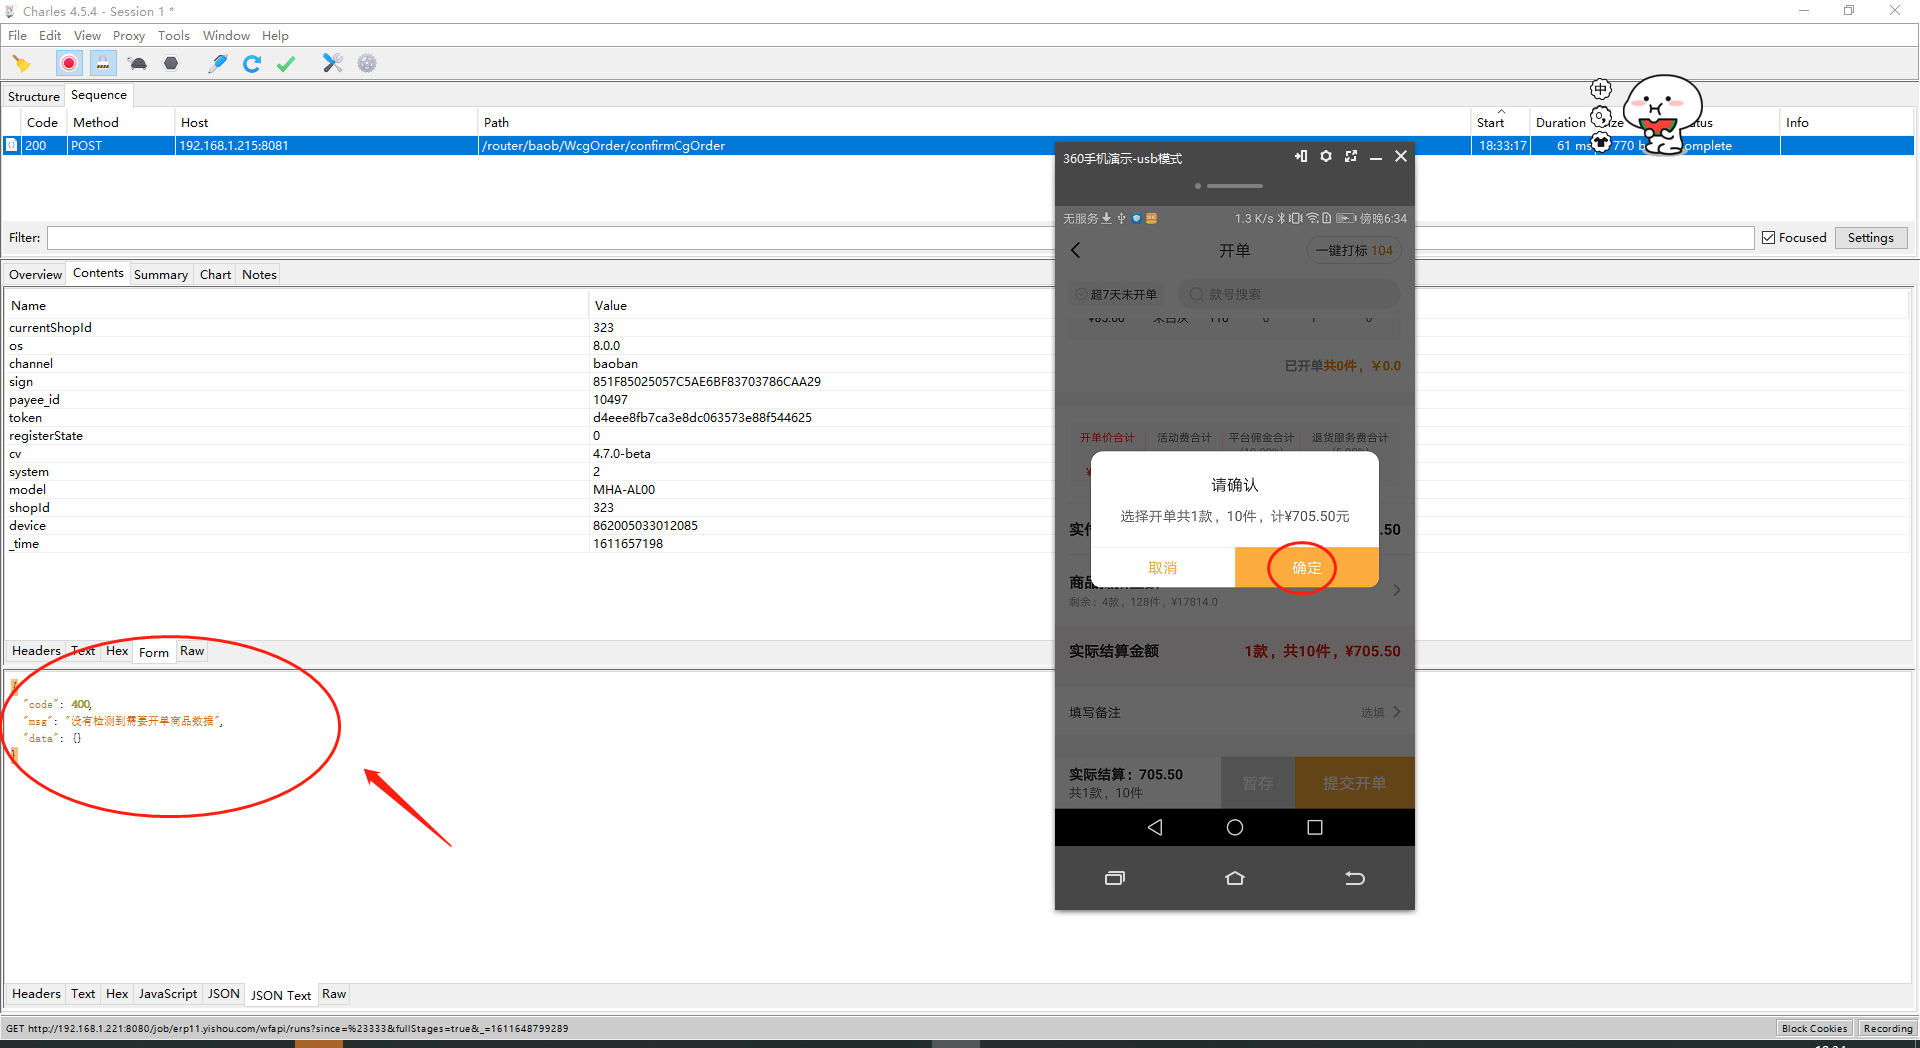This screenshot has width=1920, height=1048.
Task: Click the Validate green checkmark icon
Action: (286, 64)
